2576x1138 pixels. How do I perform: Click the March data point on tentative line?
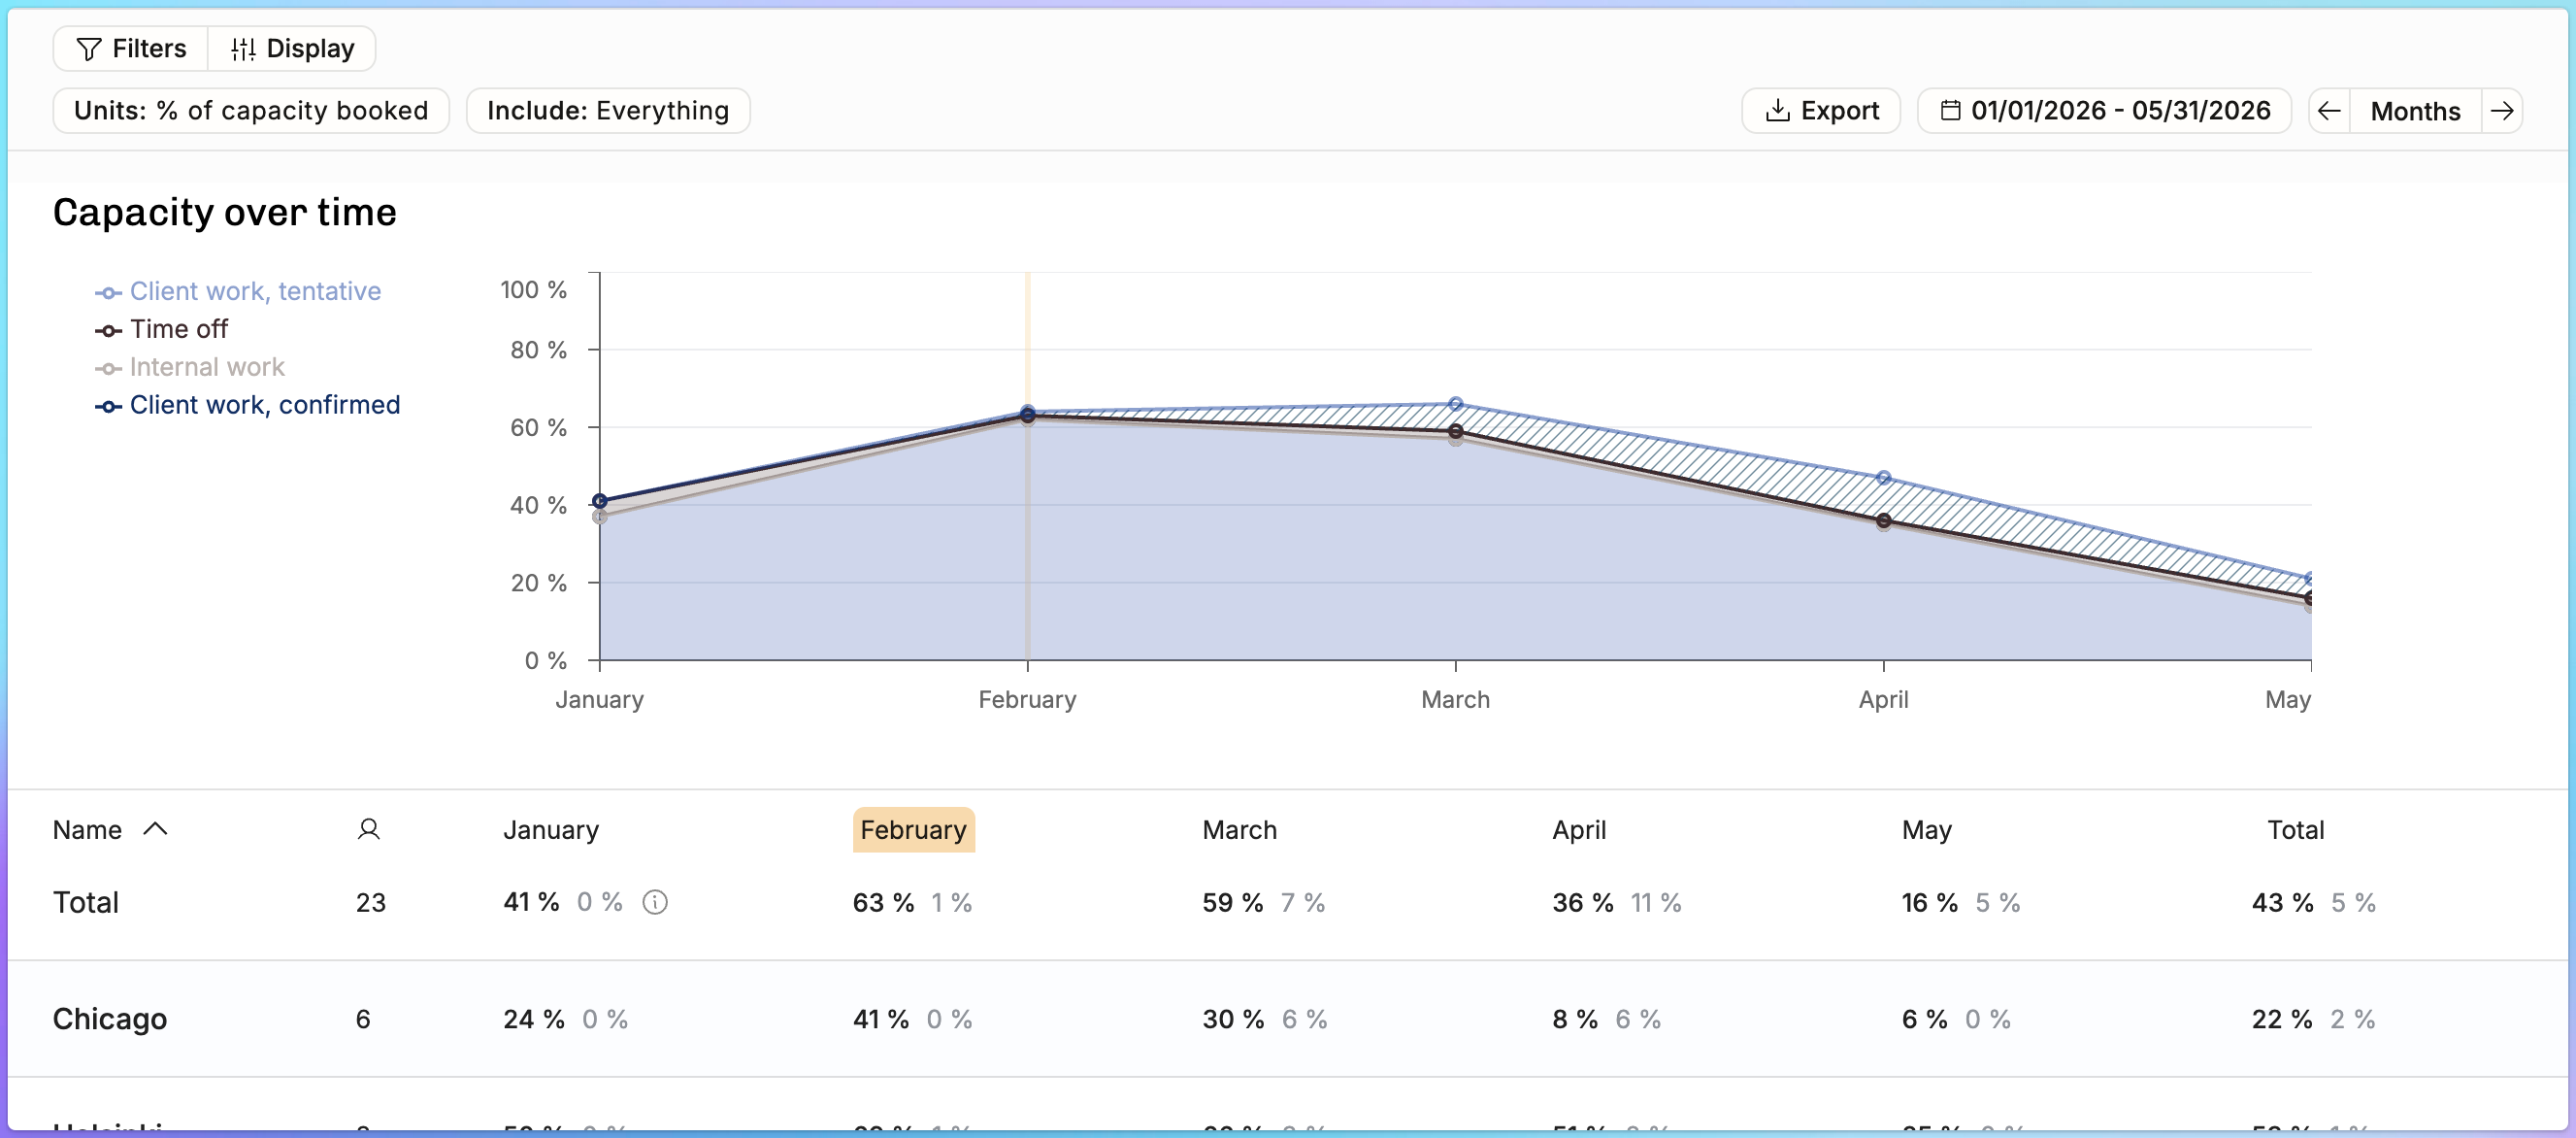tap(1455, 404)
